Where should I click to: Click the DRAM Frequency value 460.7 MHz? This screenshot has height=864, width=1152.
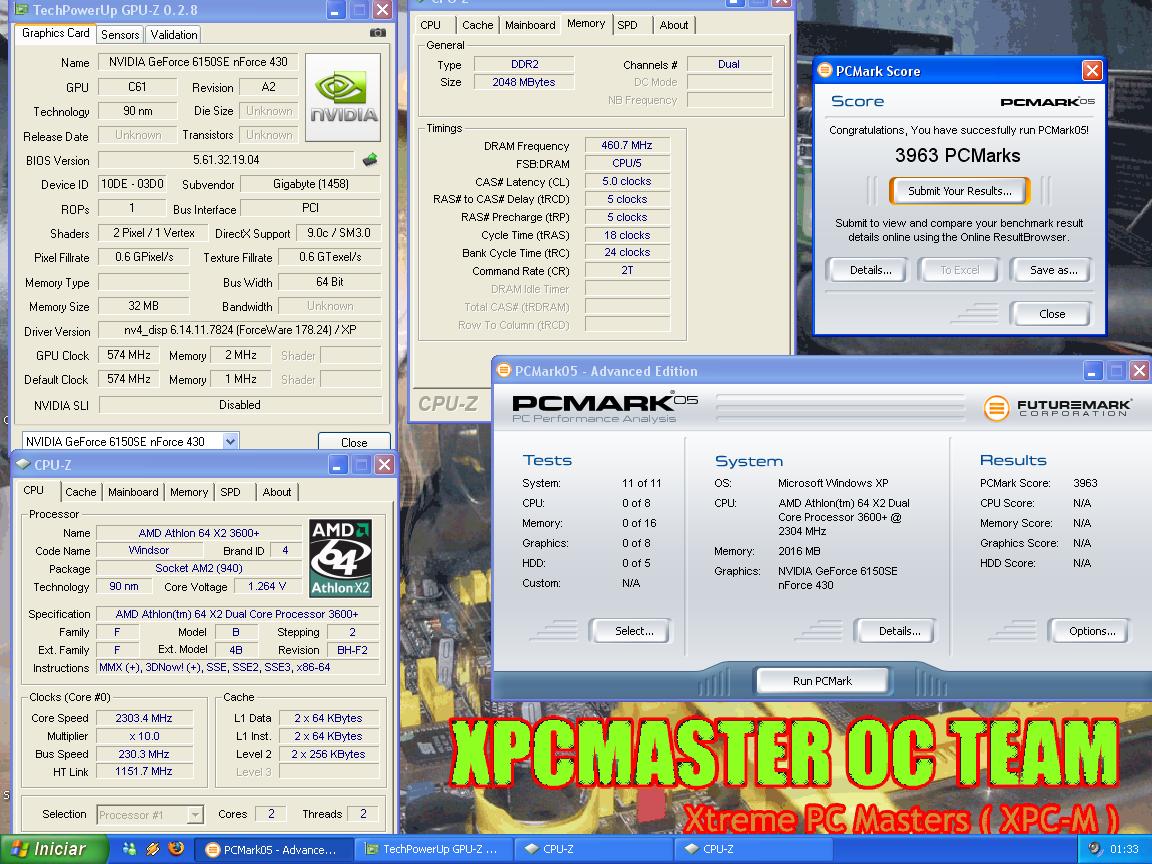627,145
